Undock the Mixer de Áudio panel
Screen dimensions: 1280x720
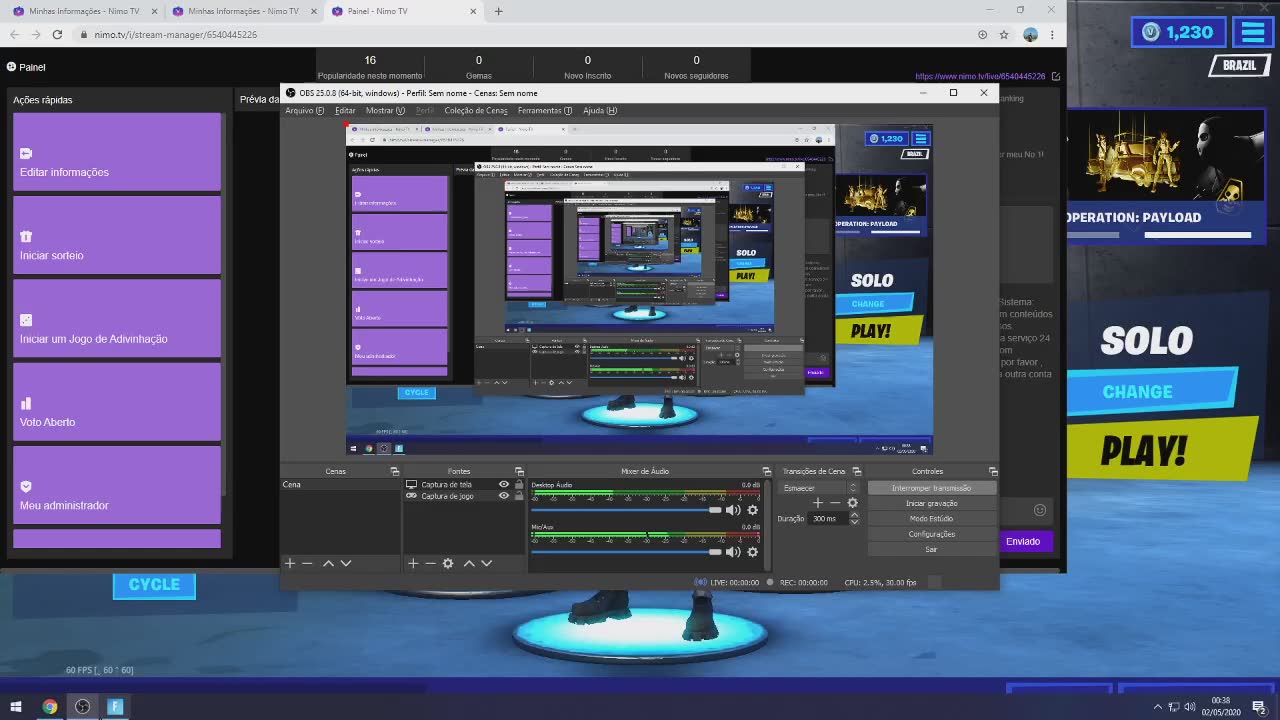(767, 471)
